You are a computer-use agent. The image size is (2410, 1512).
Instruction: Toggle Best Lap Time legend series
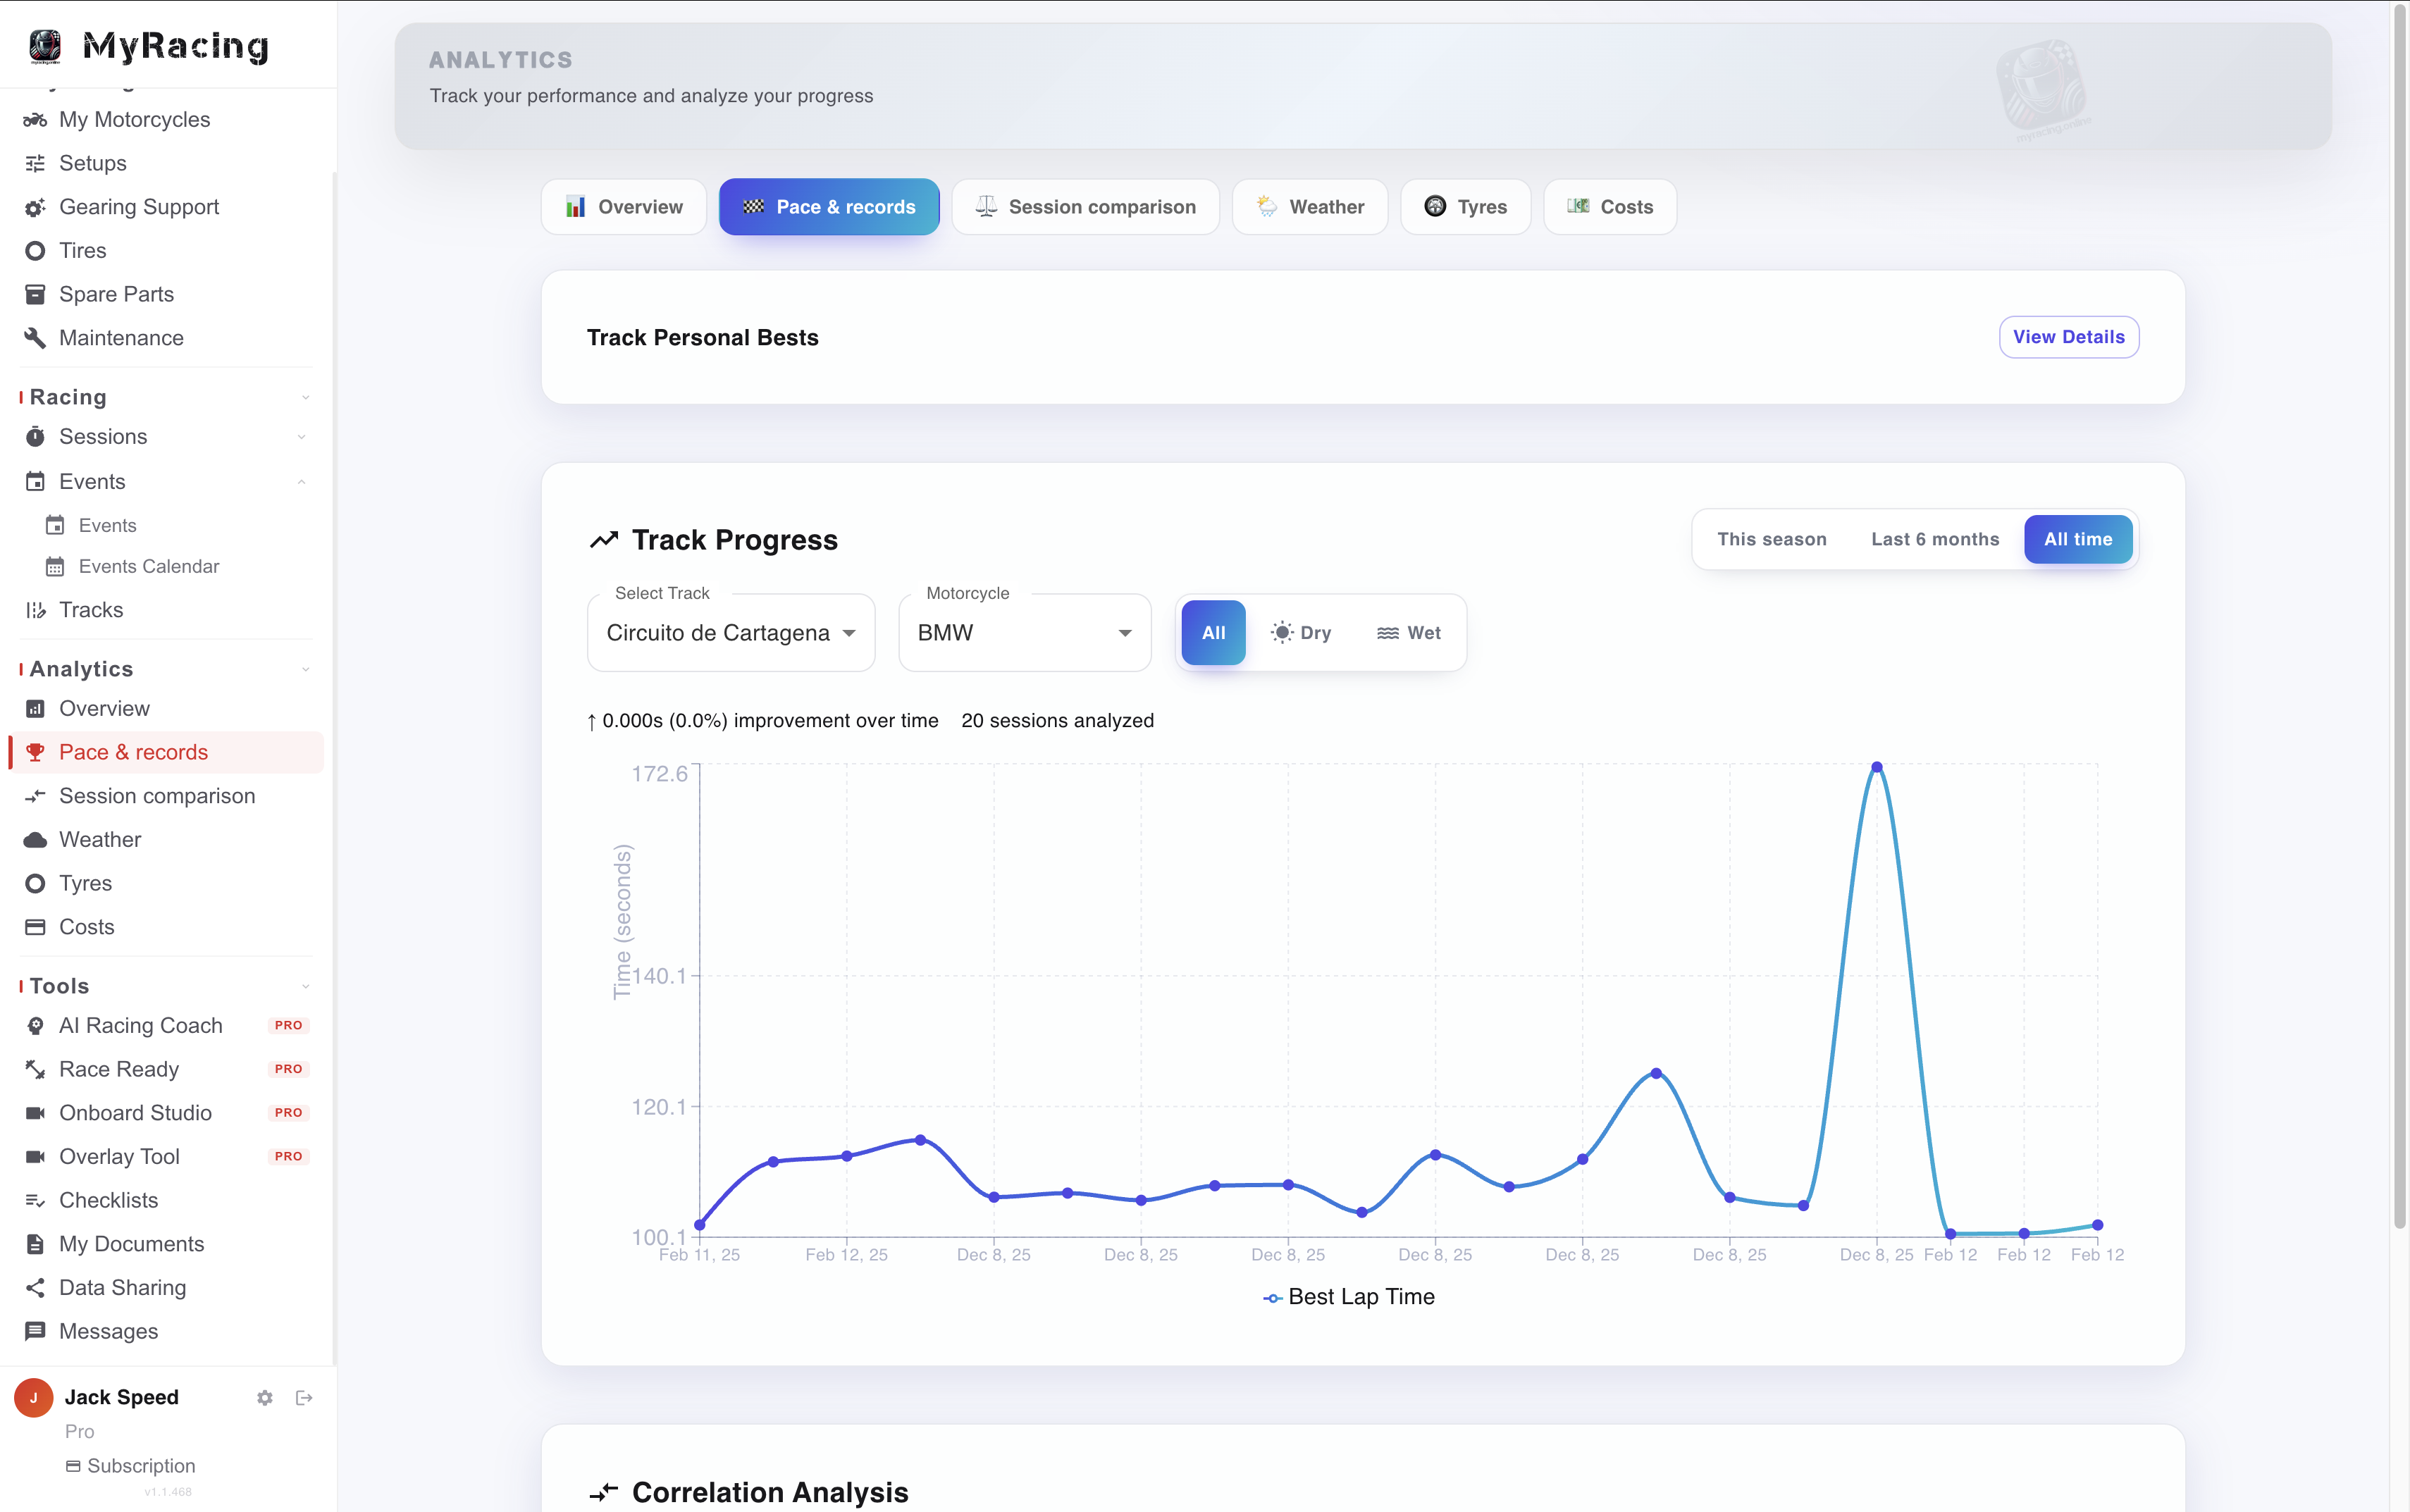click(x=1349, y=1297)
